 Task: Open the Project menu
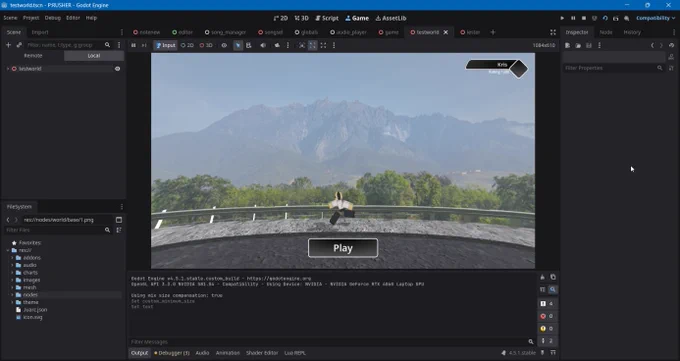(x=31, y=18)
